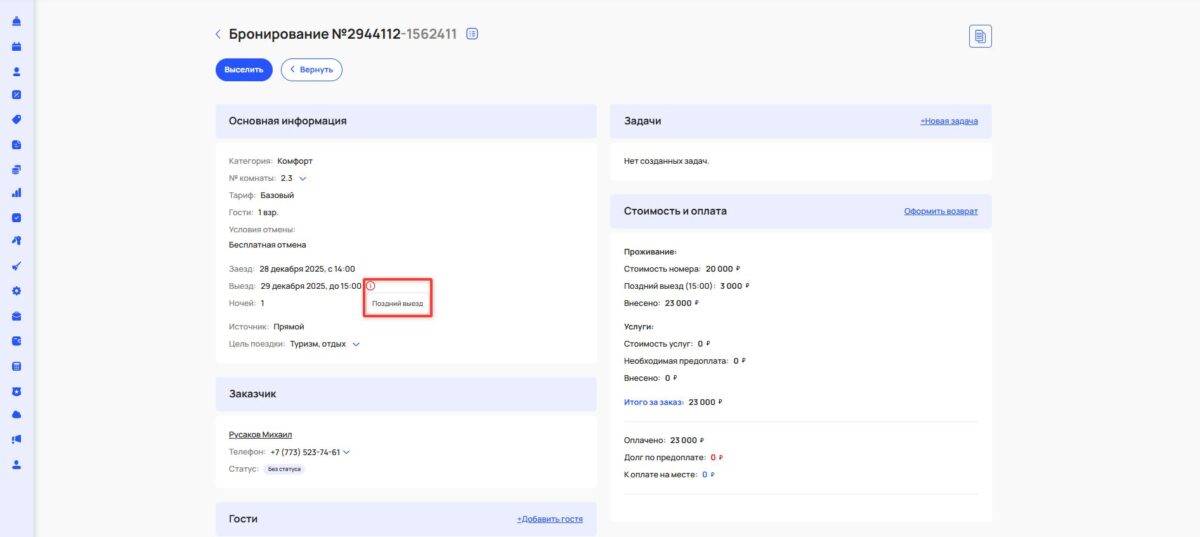The height and width of the screenshot is (537, 1200).
Task: Go back using arrow before Бронирование title
Action: tap(218, 34)
